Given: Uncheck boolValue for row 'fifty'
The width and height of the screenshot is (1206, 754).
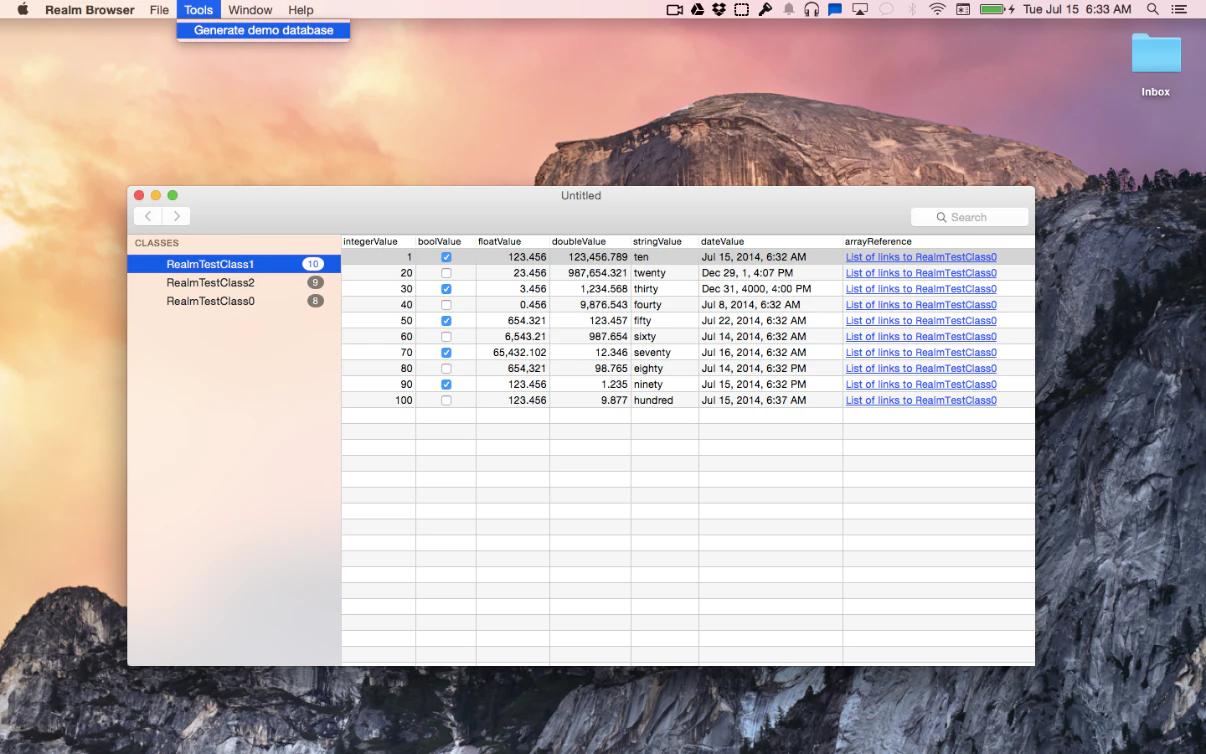Looking at the screenshot, I should click(x=446, y=321).
